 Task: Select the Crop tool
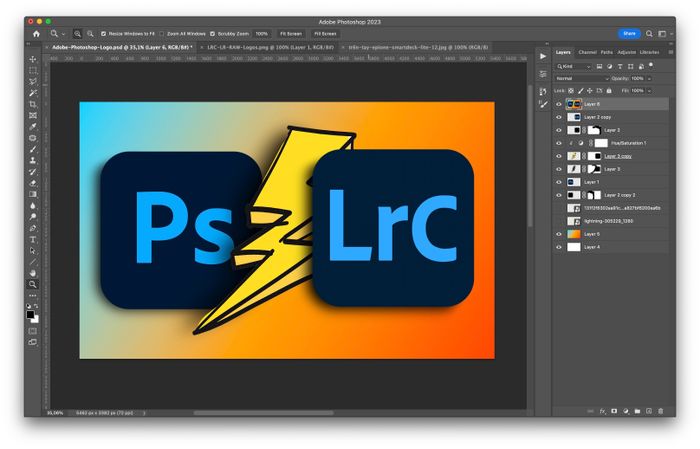(x=33, y=104)
